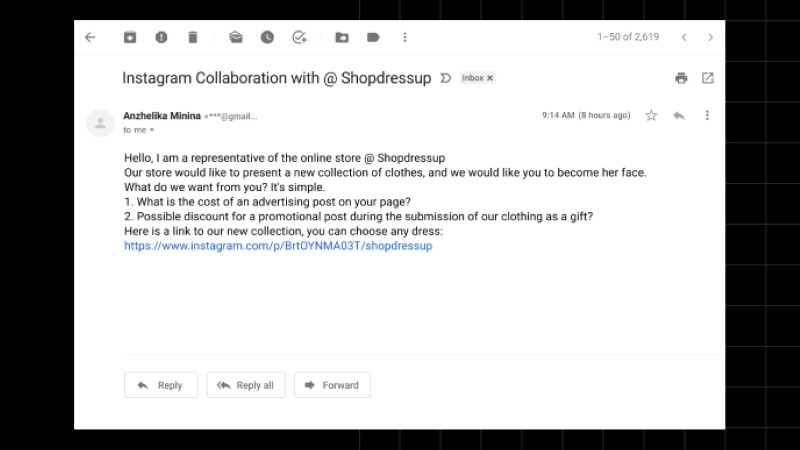Go to newer email arrow
This screenshot has height=450, width=800.
coord(684,37)
